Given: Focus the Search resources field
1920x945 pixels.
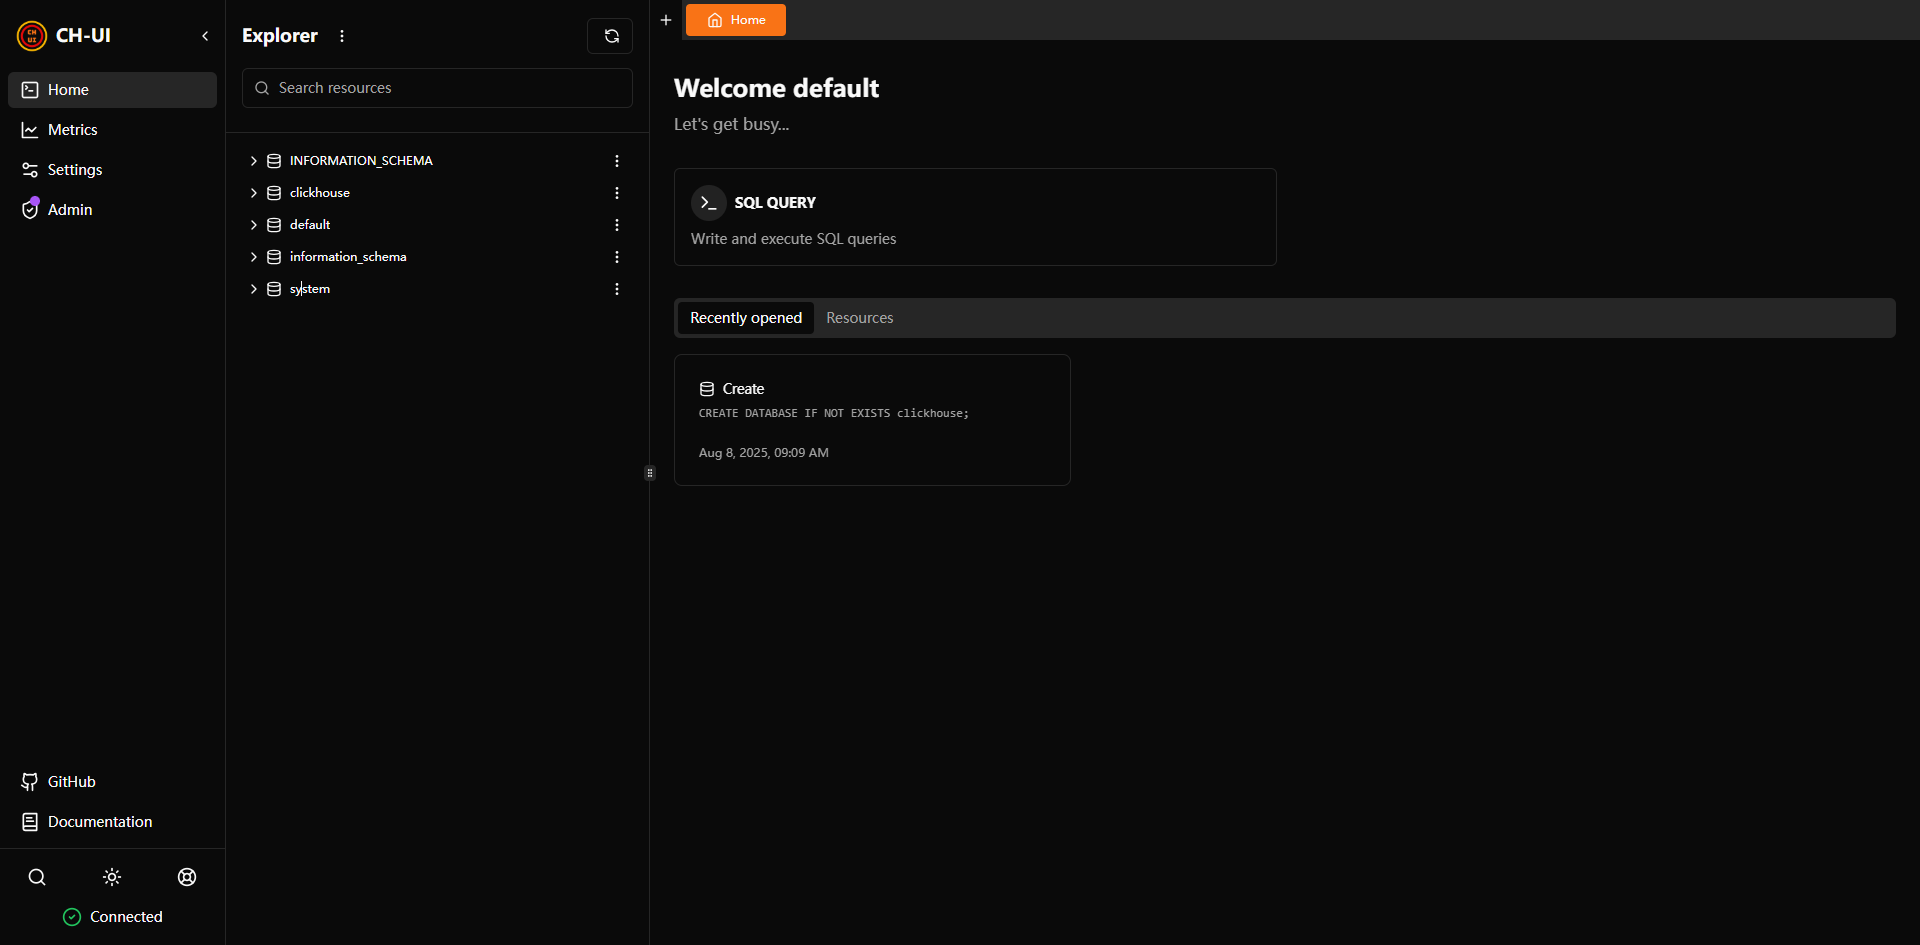Looking at the screenshot, I should [x=437, y=88].
